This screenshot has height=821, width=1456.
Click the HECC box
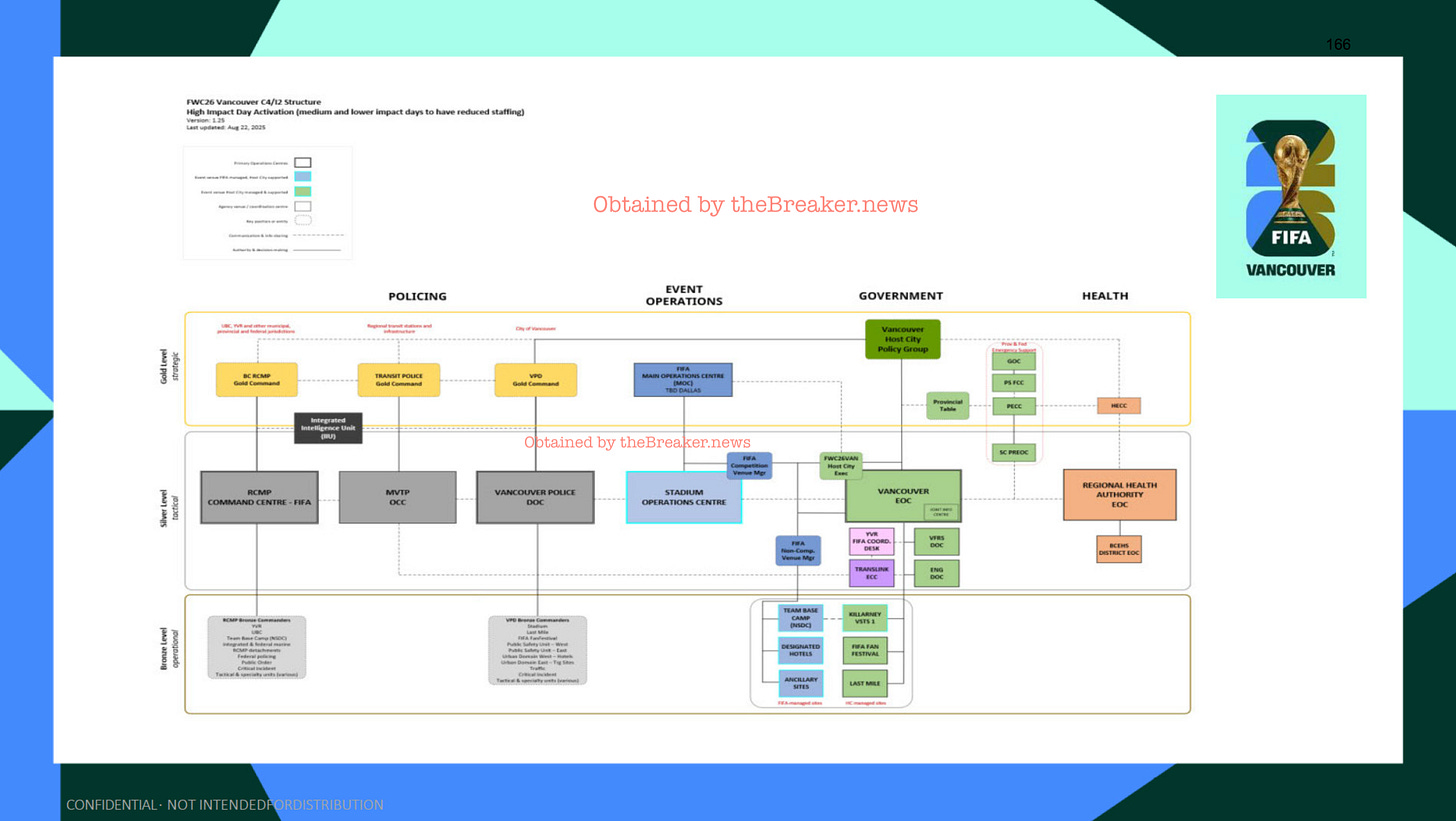coord(1119,406)
